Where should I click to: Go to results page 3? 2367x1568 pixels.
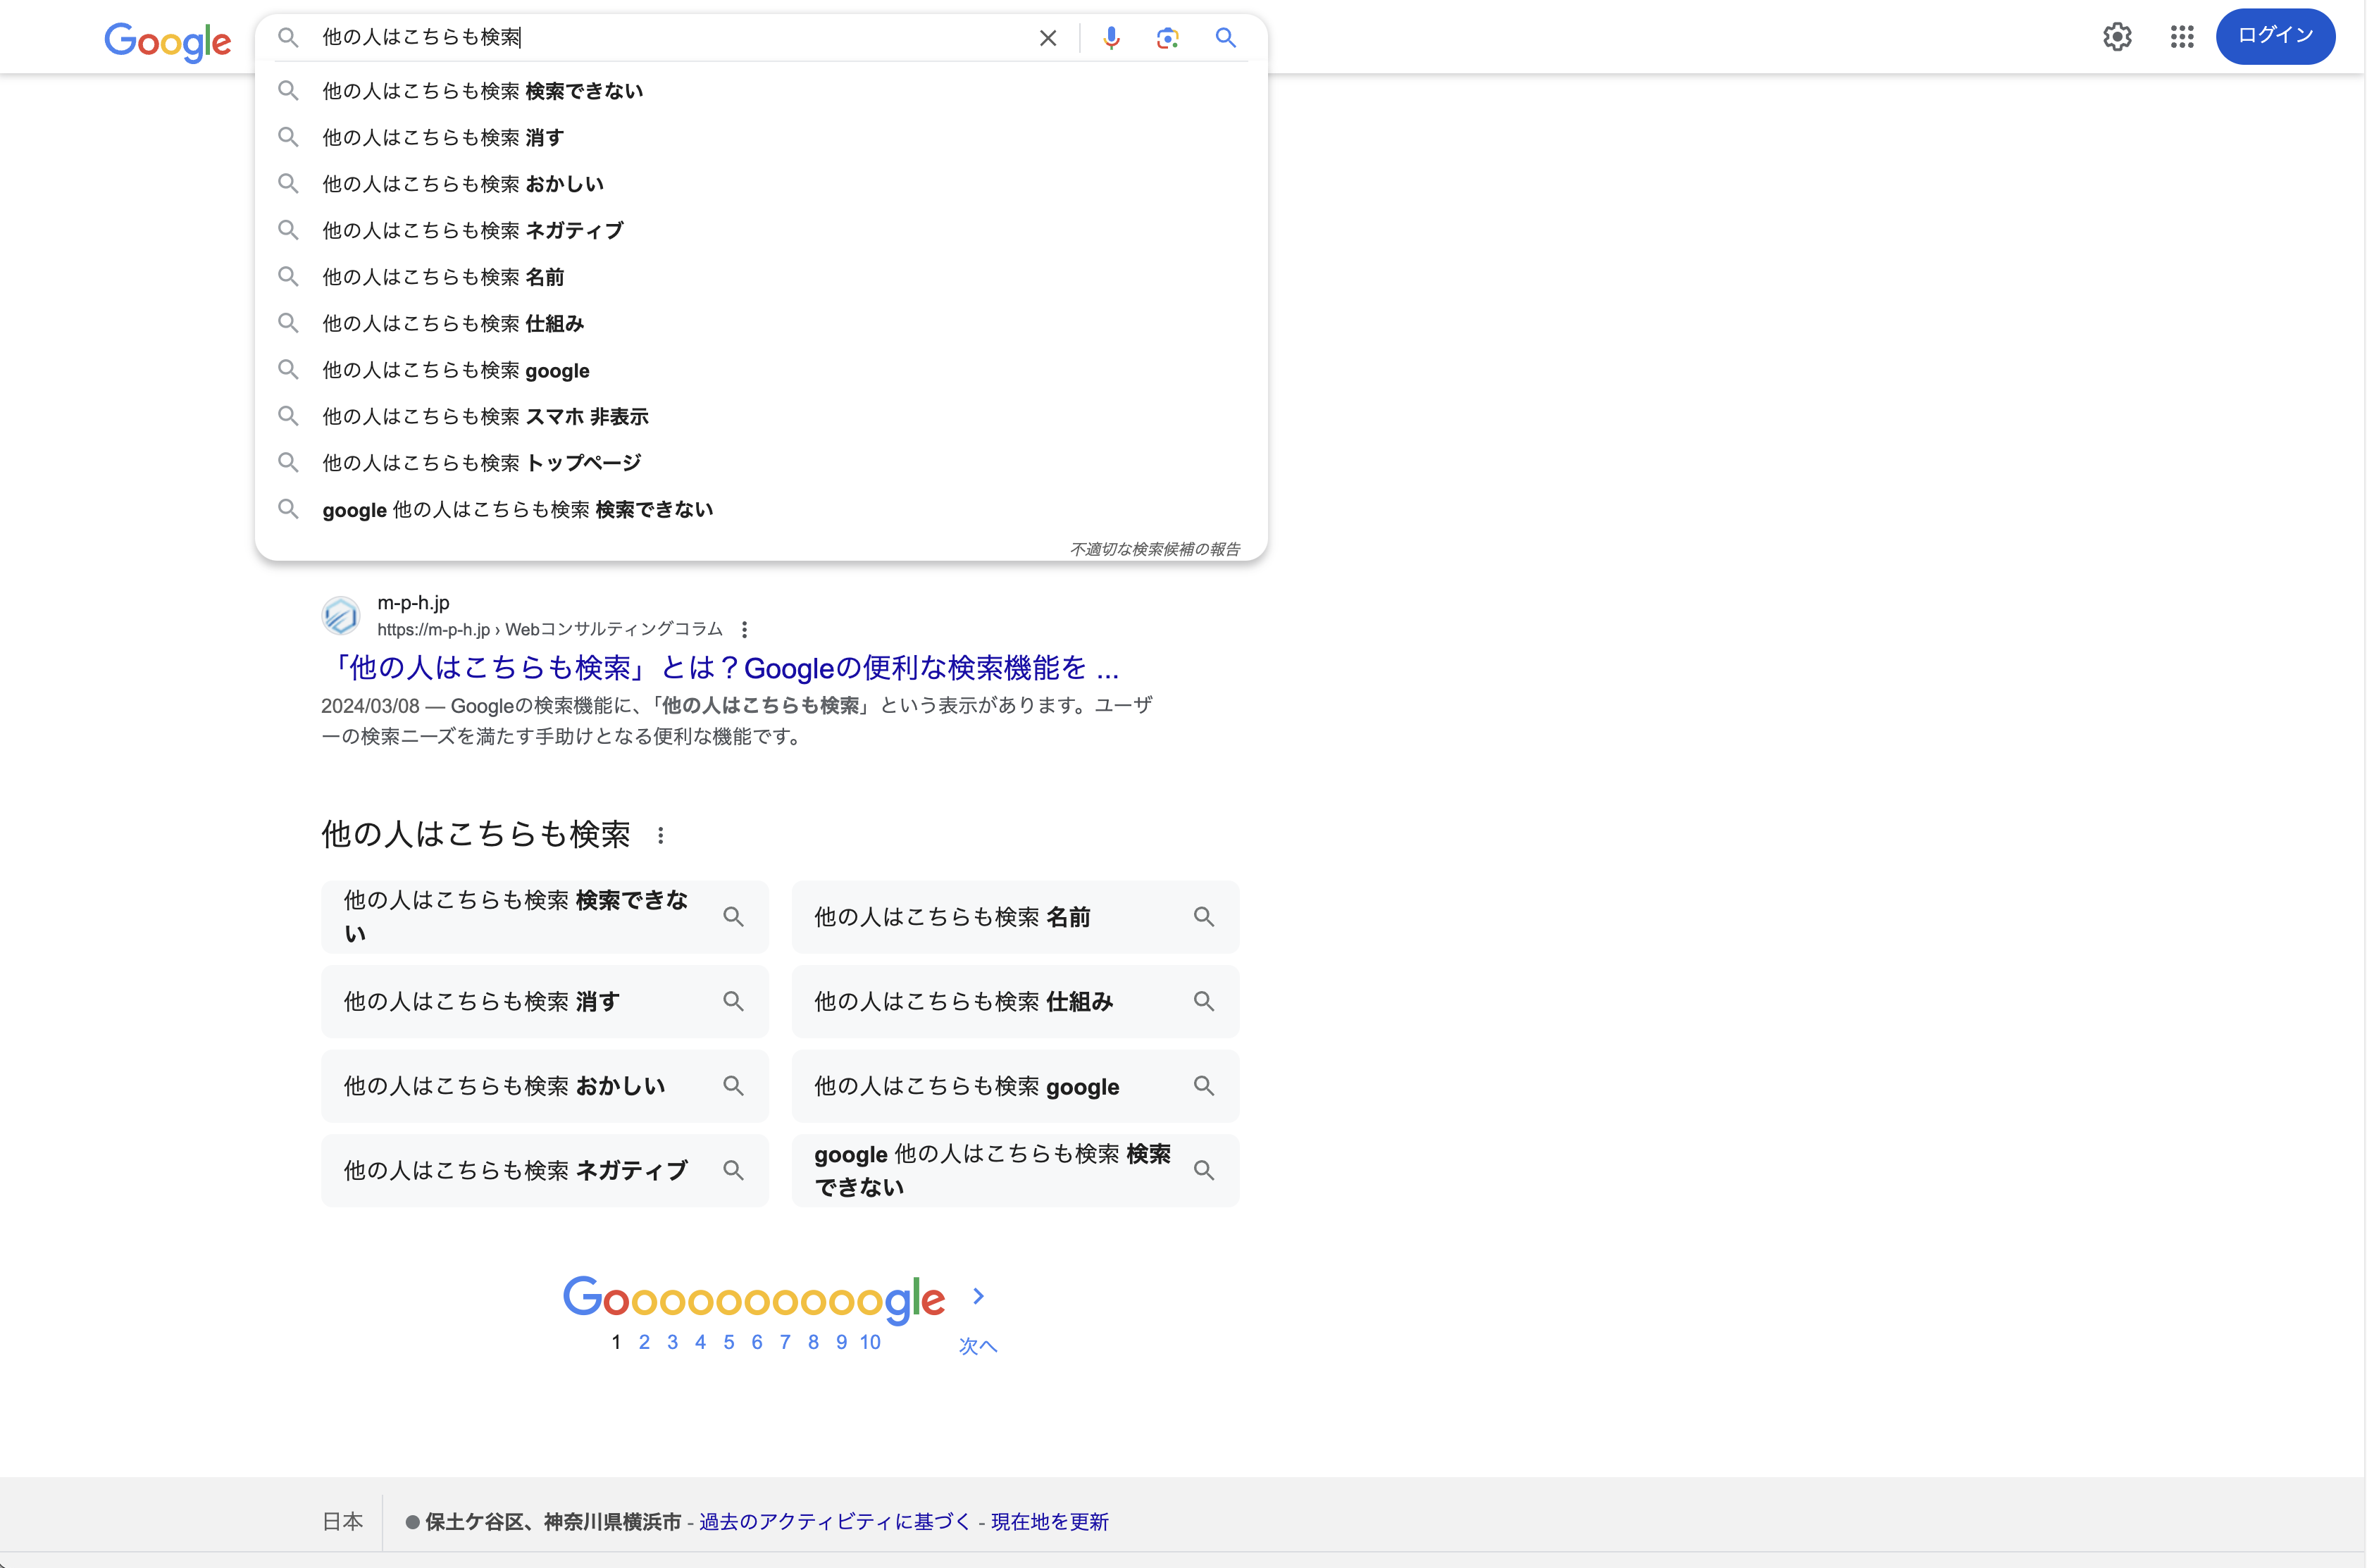click(x=672, y=1342)
